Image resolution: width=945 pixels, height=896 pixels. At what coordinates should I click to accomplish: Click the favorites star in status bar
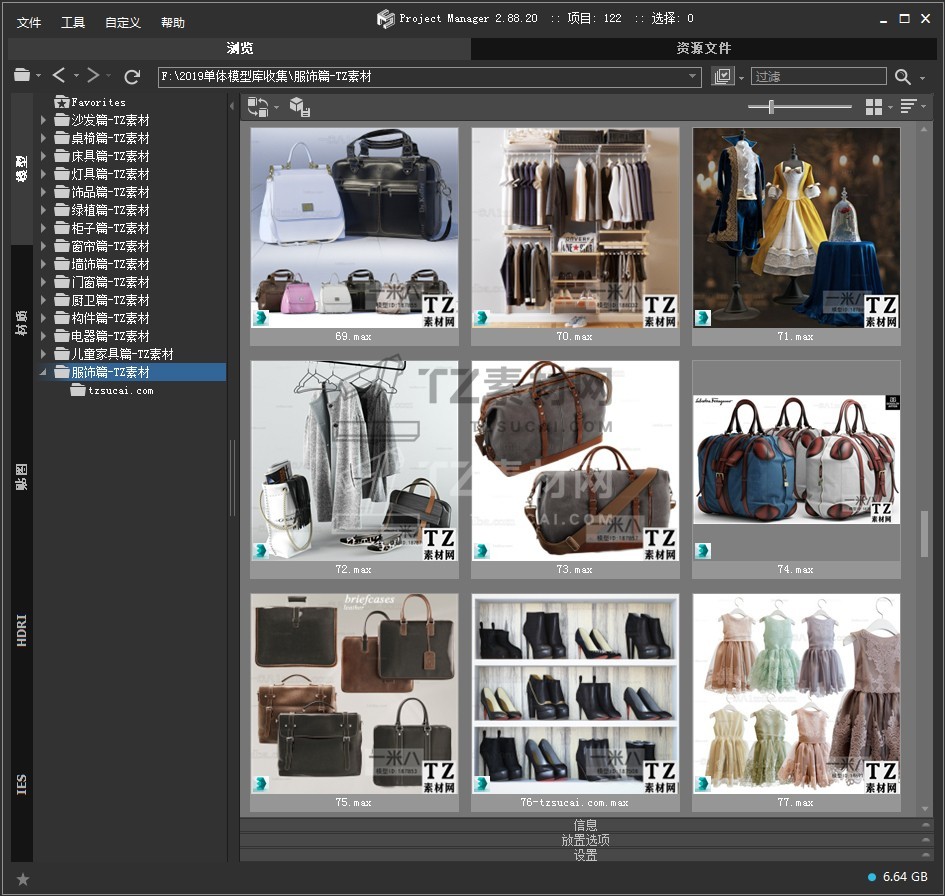tap(23, 879)
